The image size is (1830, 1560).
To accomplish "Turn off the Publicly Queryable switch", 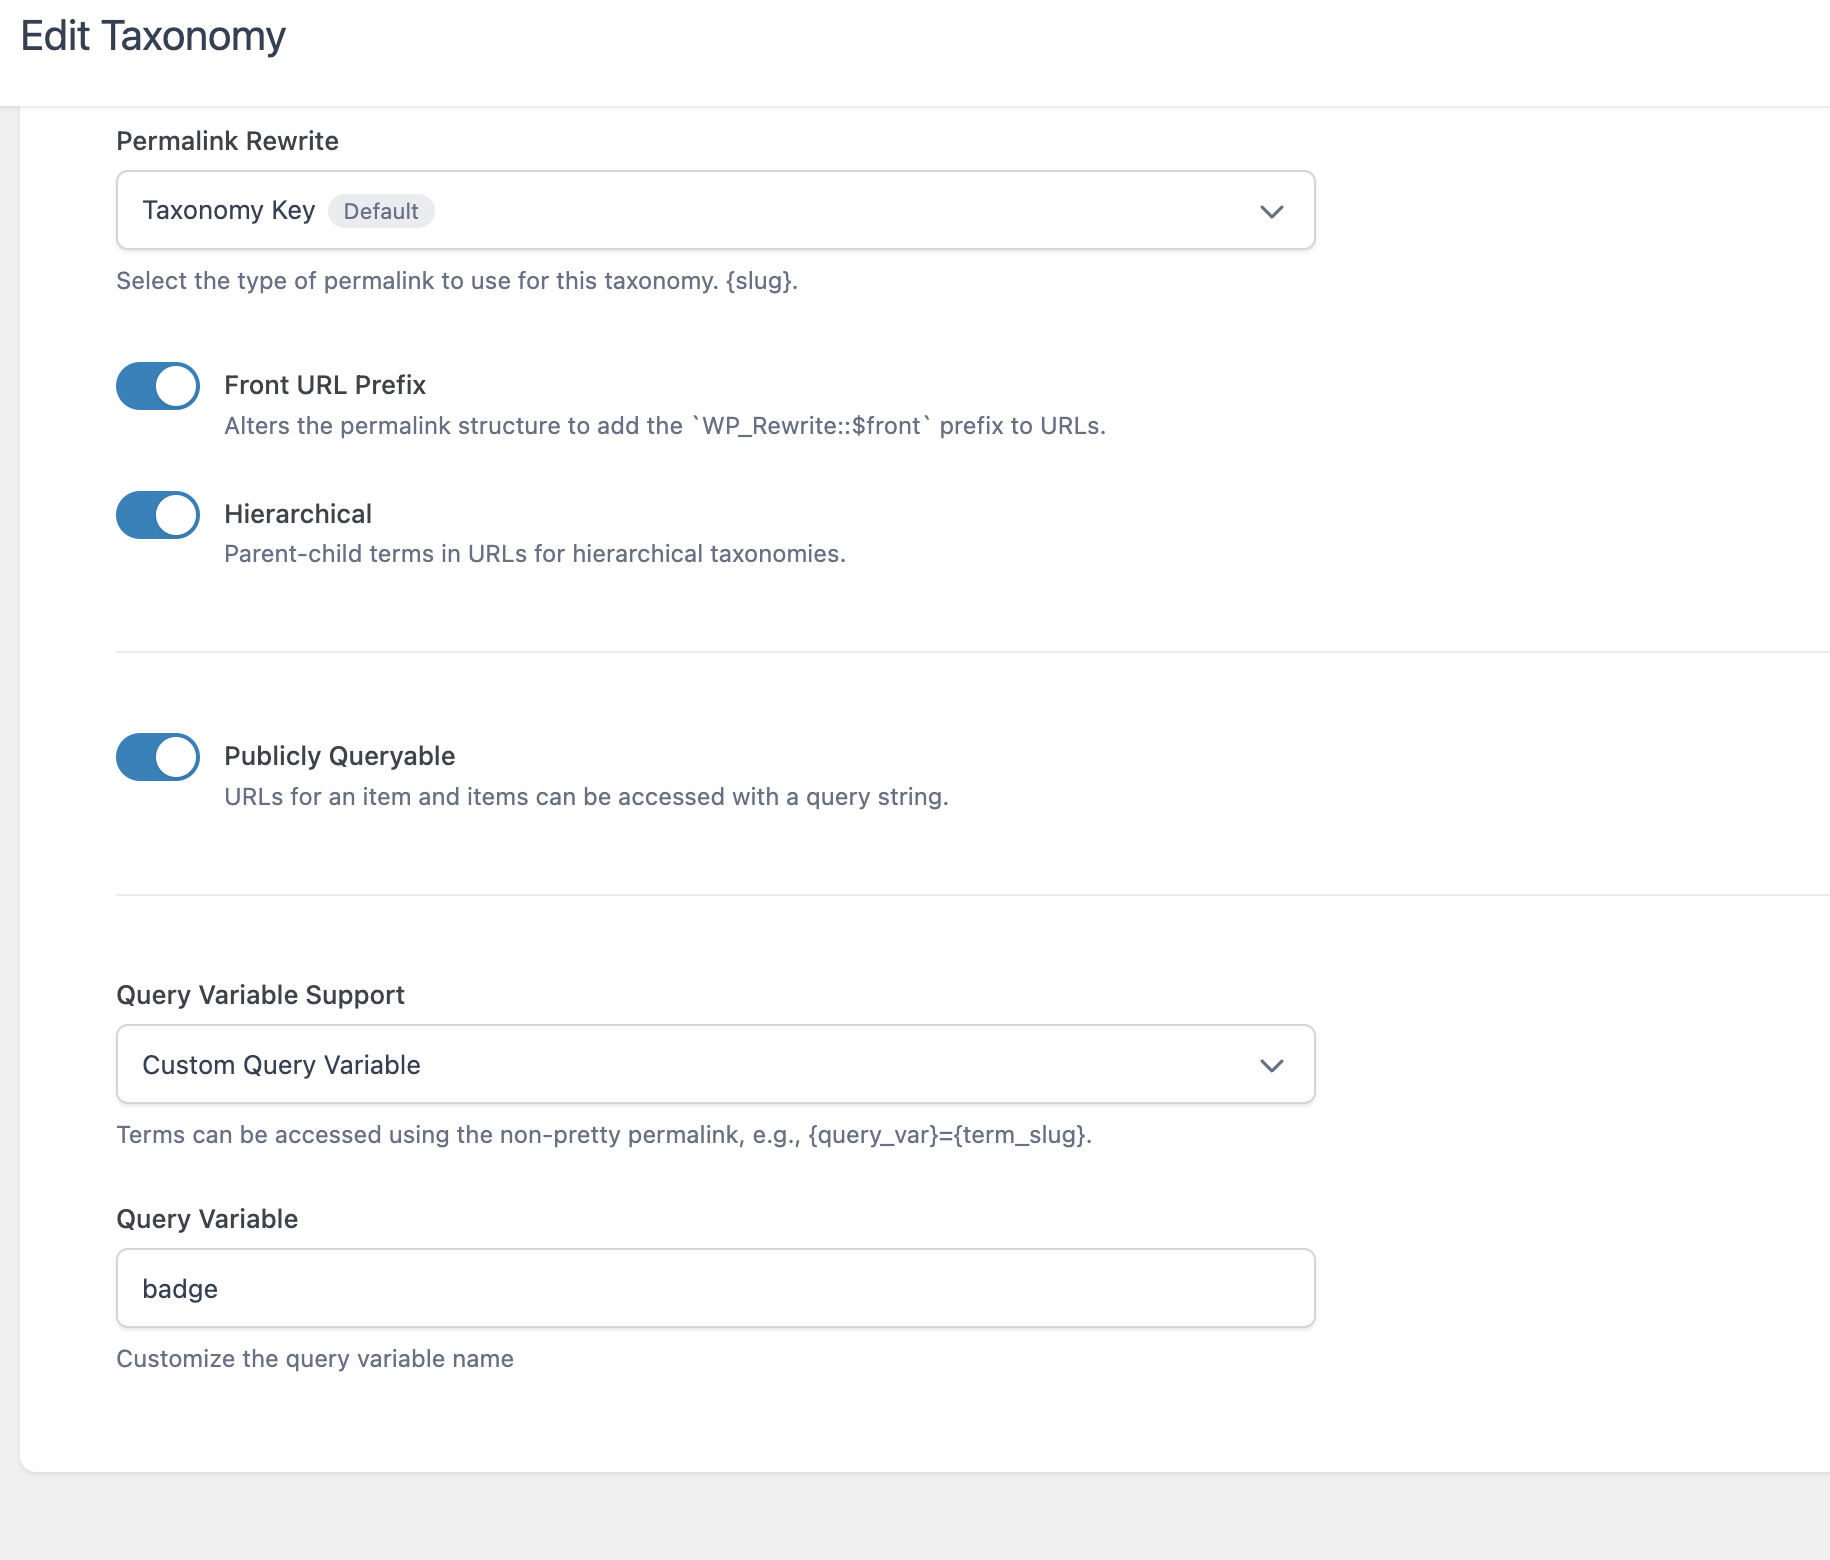I will 158,757.
